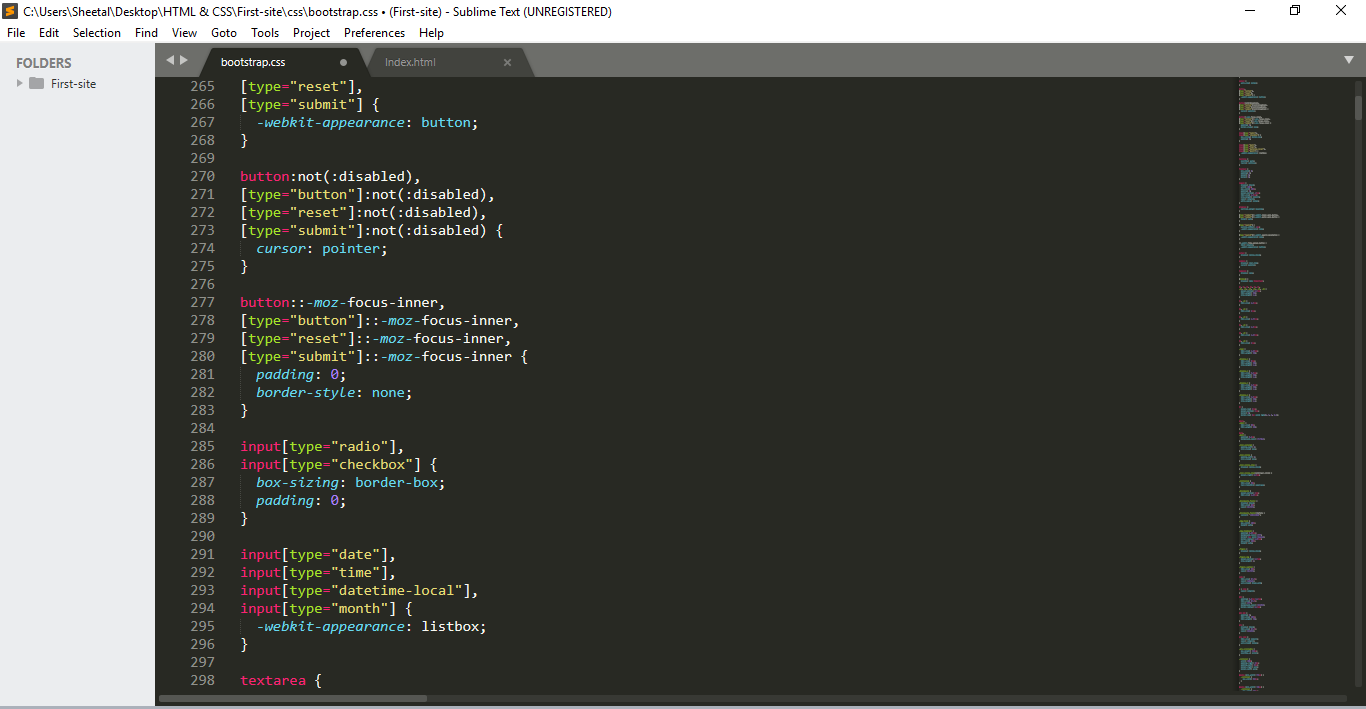The height and width of the screenshot is (709, 1366).
Task: Open the tab list dropdown arrow
Action: pyautogui.click(x=1348, y=60)
